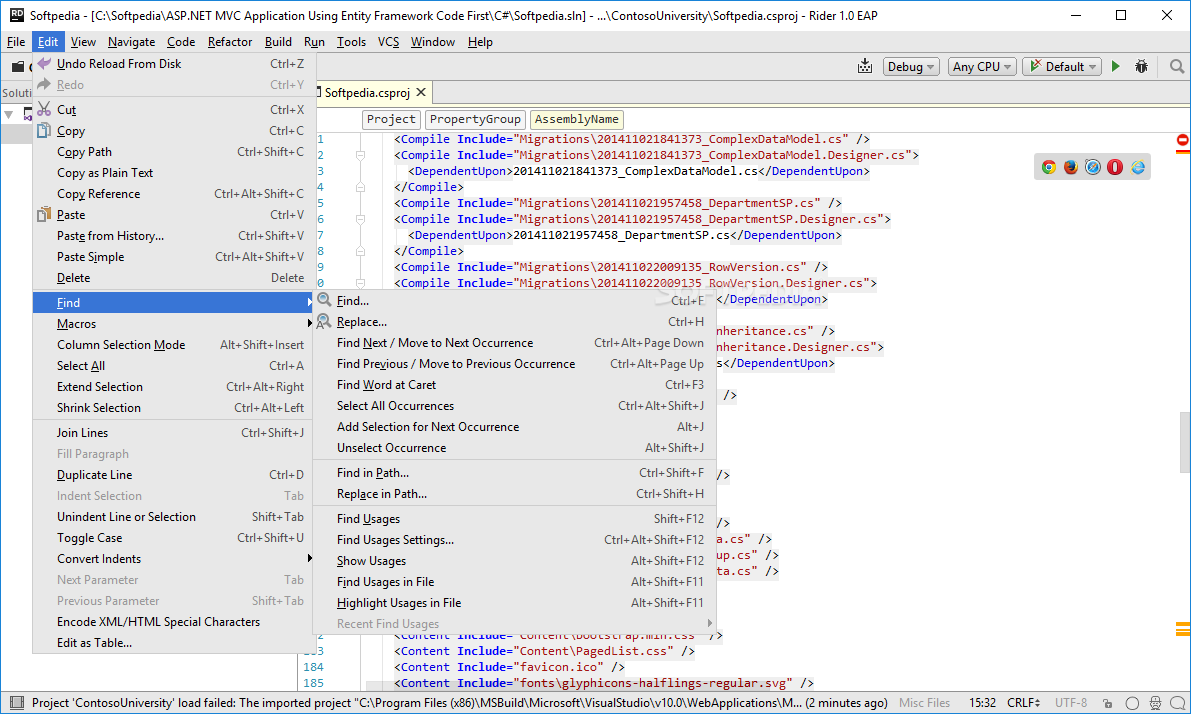Viewport: 1191px width, 714px height.
Task: Choose Join Lines from Edit menu
Action: [x=173, y=433]
